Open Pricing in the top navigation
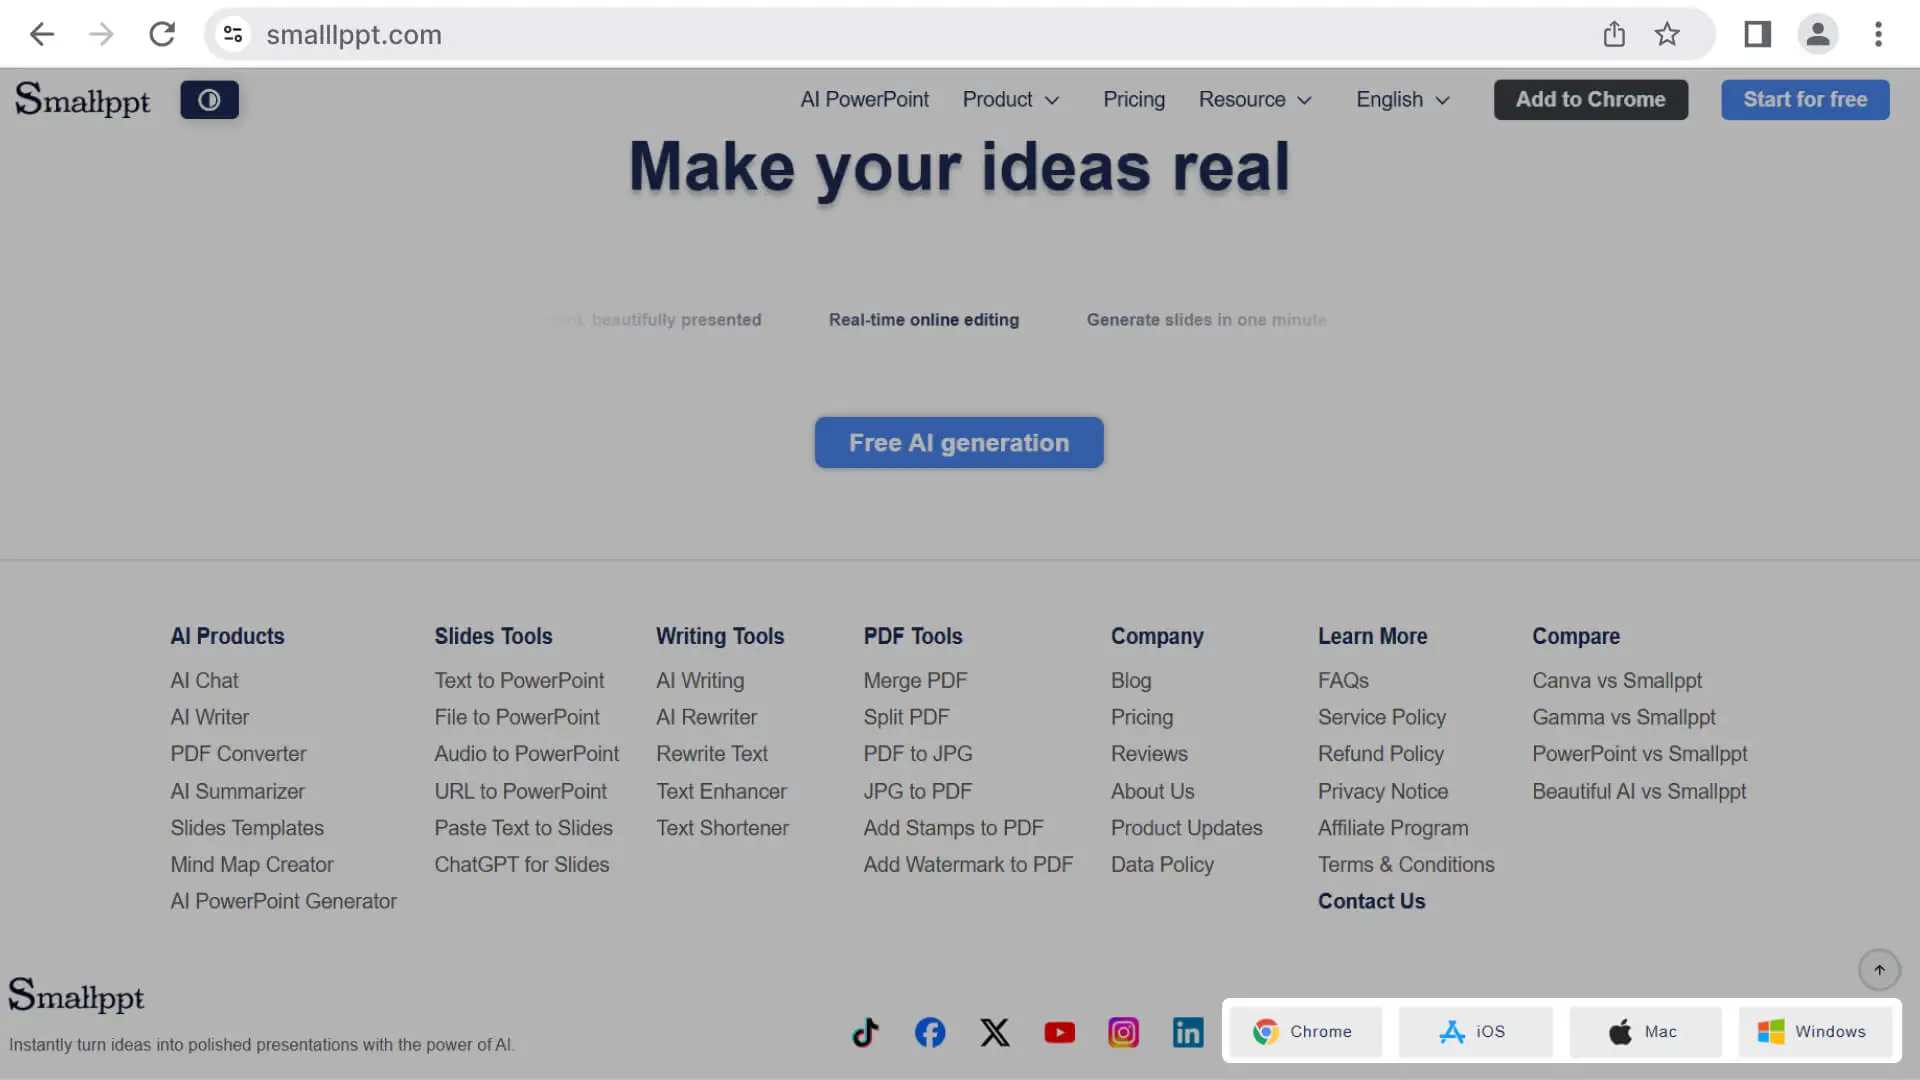Image resolution: width=1920 pixels, height=1080 pixels. (x=1134, y=100)
